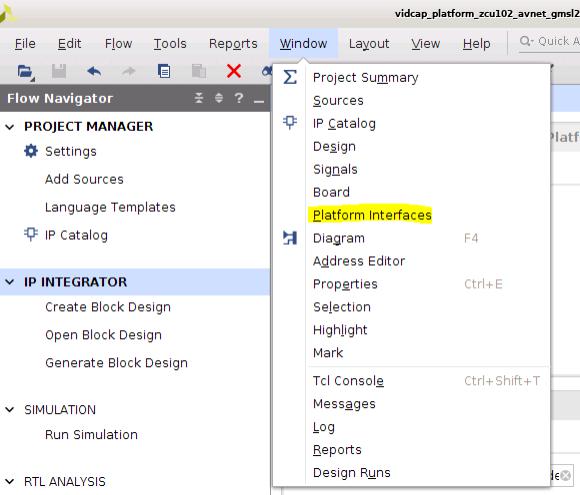The width and height of the screenshot is (580, 495).
Task: Open the Reports menu in menu bar
Action: click(233, 44)
